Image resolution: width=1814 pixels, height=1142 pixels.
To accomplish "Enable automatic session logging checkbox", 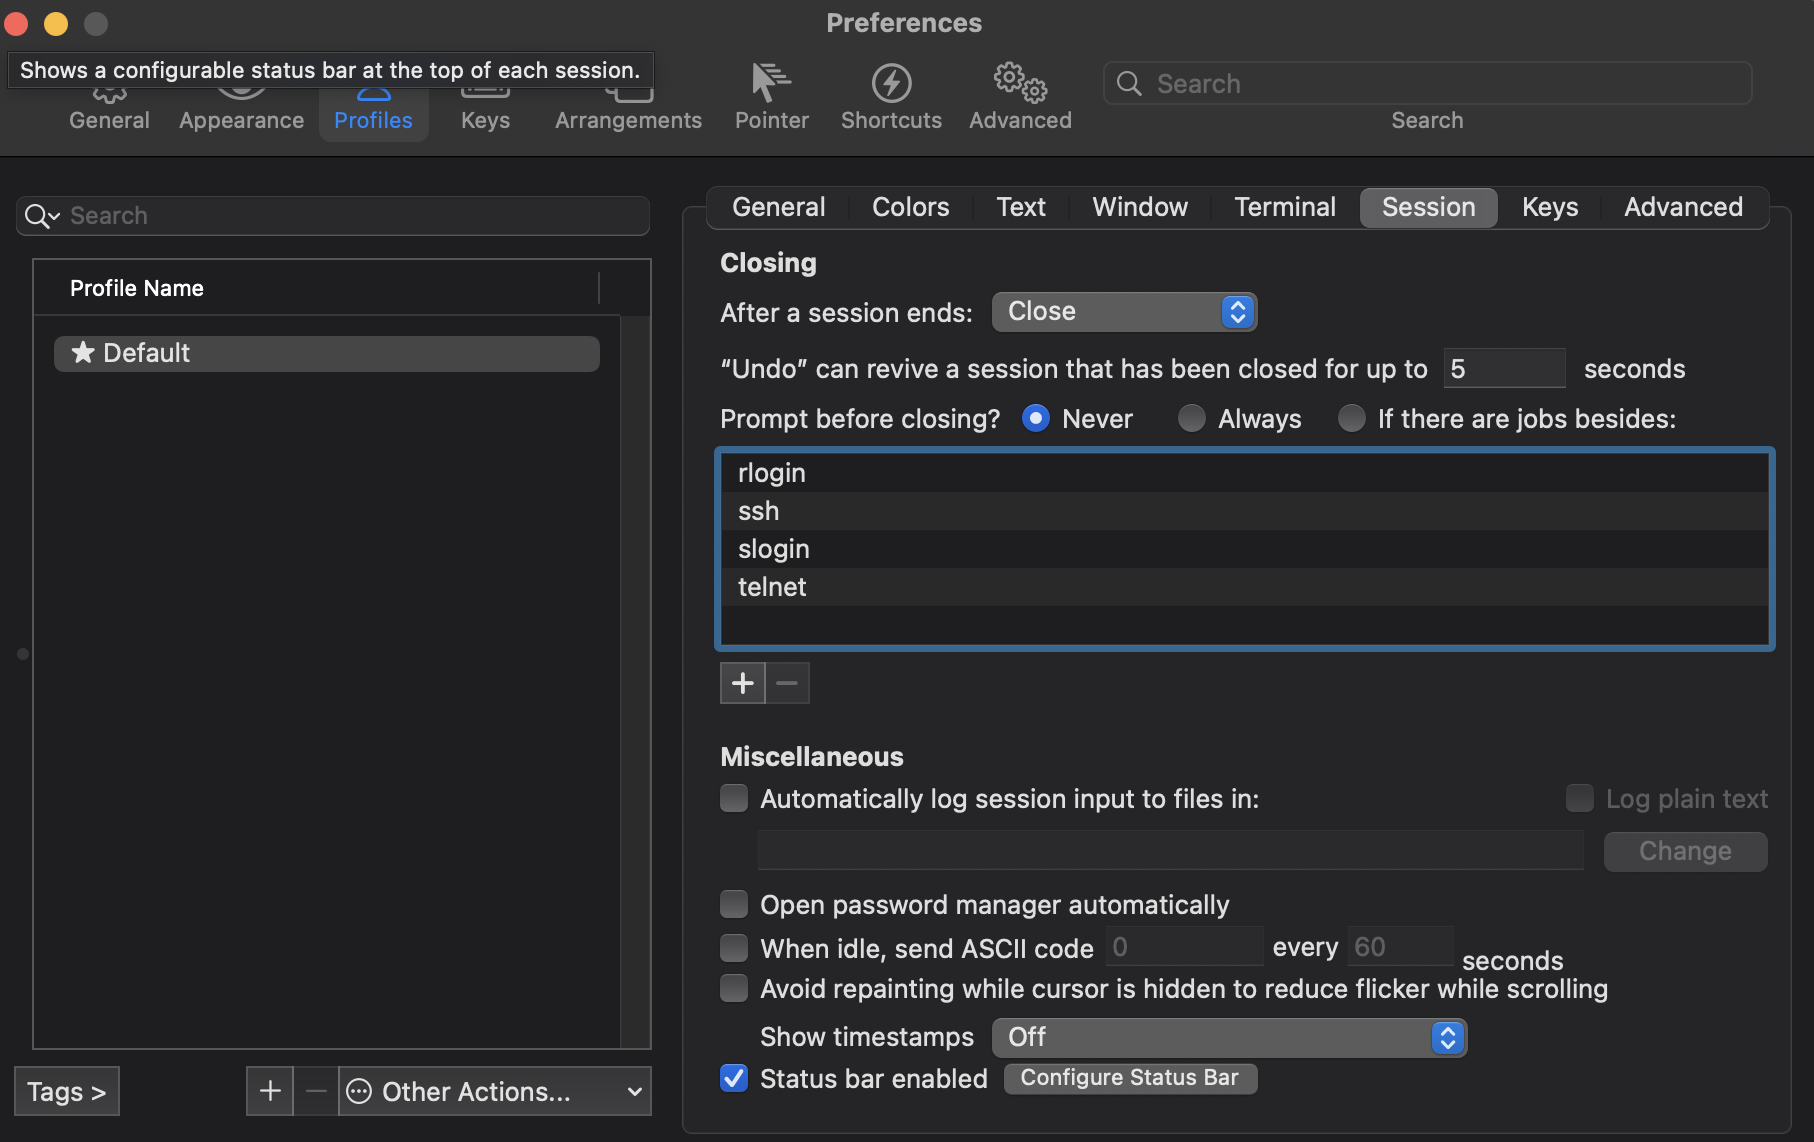I will coord(734,798).
